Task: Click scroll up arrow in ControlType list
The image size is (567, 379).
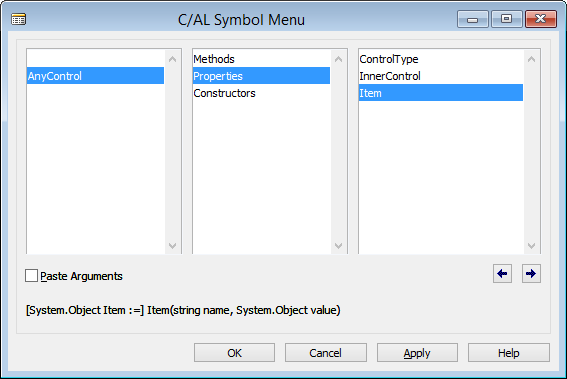Action: [531, 59]
